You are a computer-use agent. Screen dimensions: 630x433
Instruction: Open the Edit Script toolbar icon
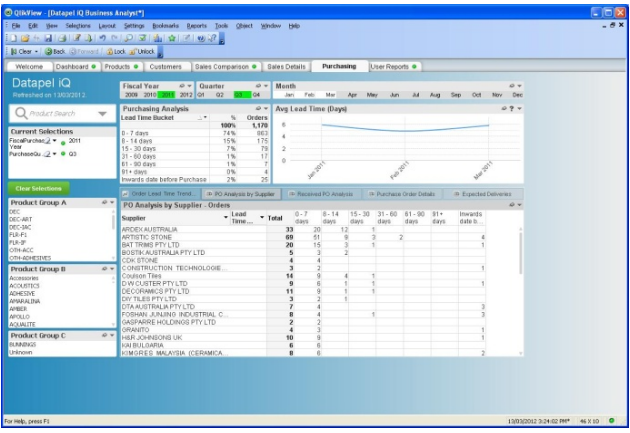pyautogui.click(x=77, y=38)
